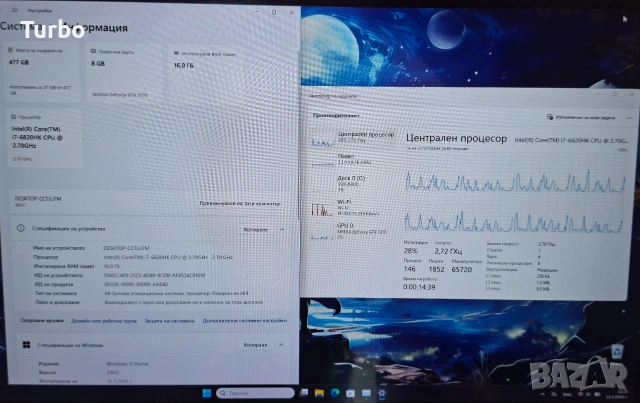Select GPU 0 entry in Task Manager
This screenshot has width=640, height=403.
point(353,231)
